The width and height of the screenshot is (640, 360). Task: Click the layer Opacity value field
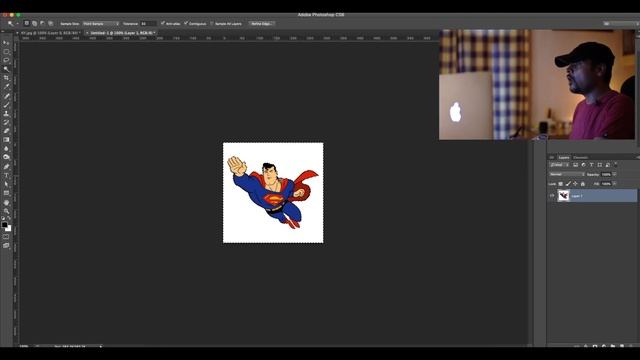(x=606, y=174)
